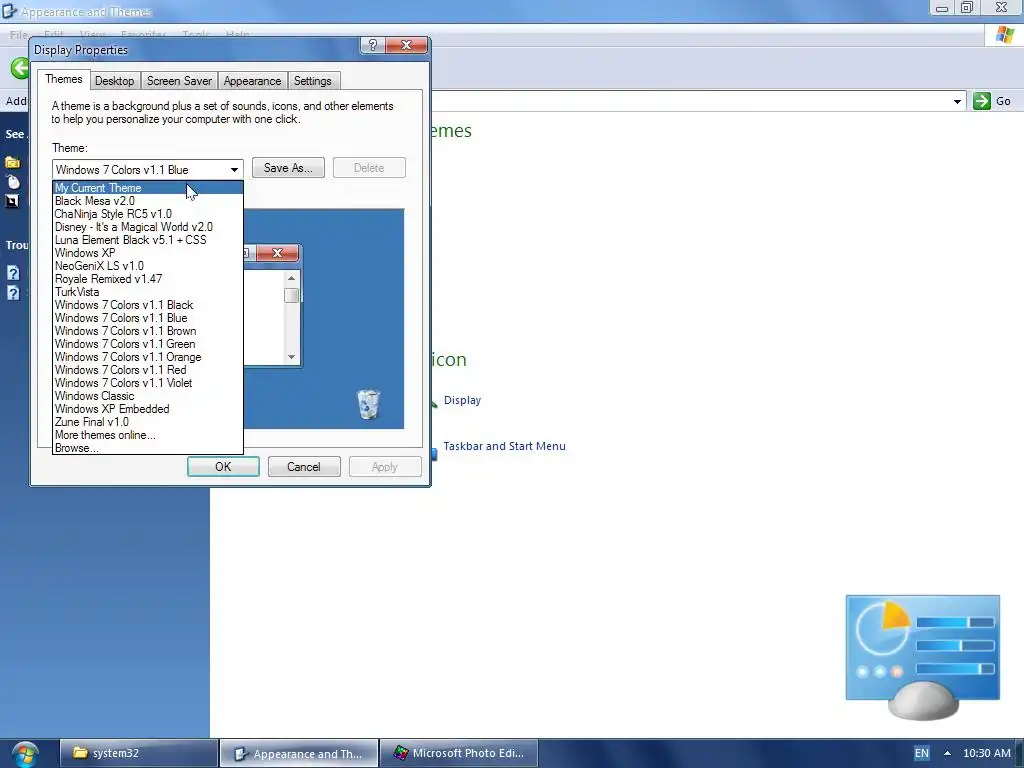Select My Current Theme

(x=148, y=188)
